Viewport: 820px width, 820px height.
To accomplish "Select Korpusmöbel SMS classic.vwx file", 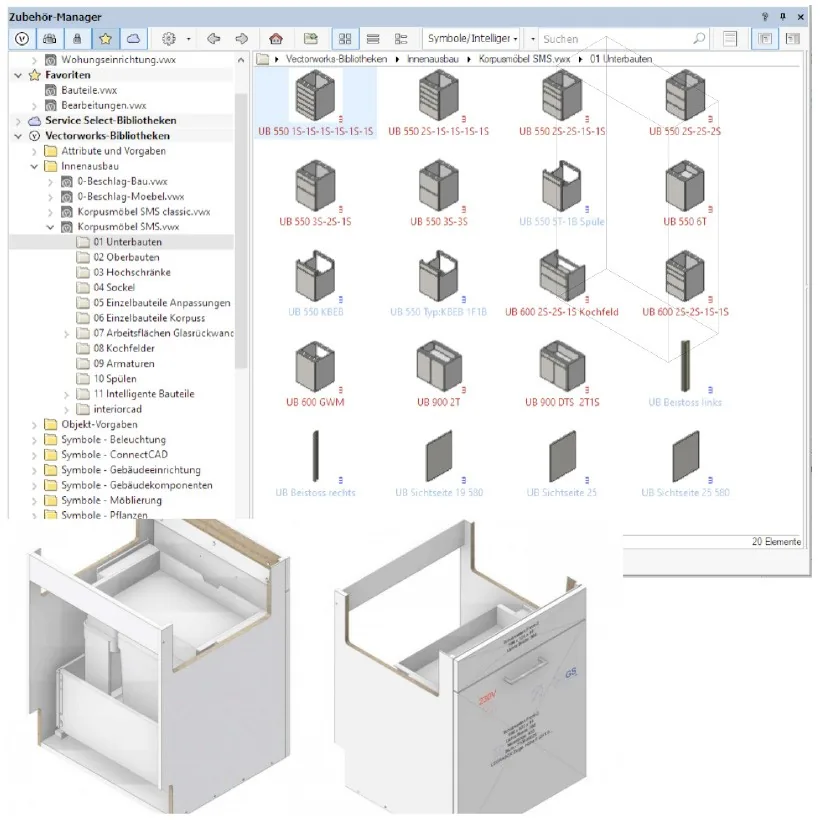I will [x=144, y=212].
